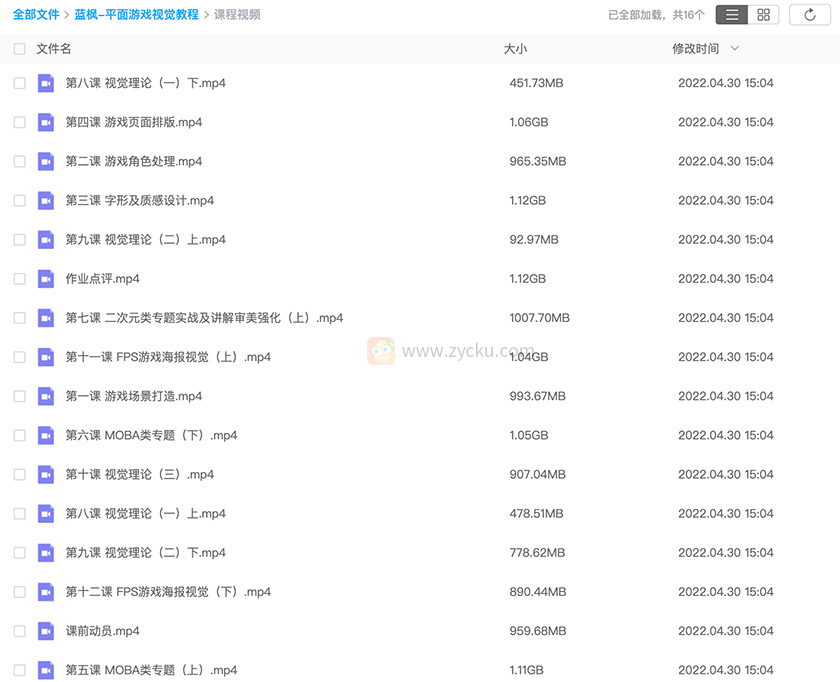840x682 pixels.
Task: Check the box for 第二课 游戏角色处理.mp4
Action: [20, 161]
